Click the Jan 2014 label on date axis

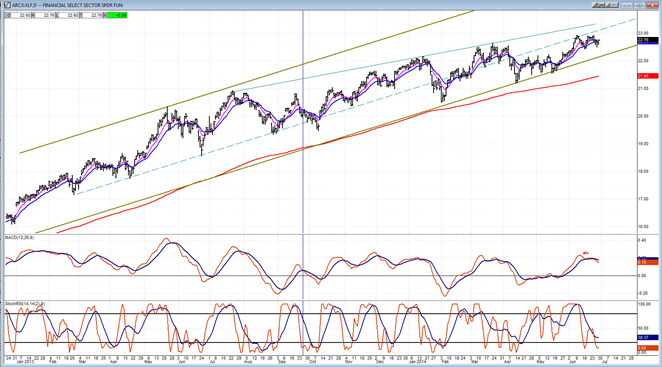click(418, 362)
